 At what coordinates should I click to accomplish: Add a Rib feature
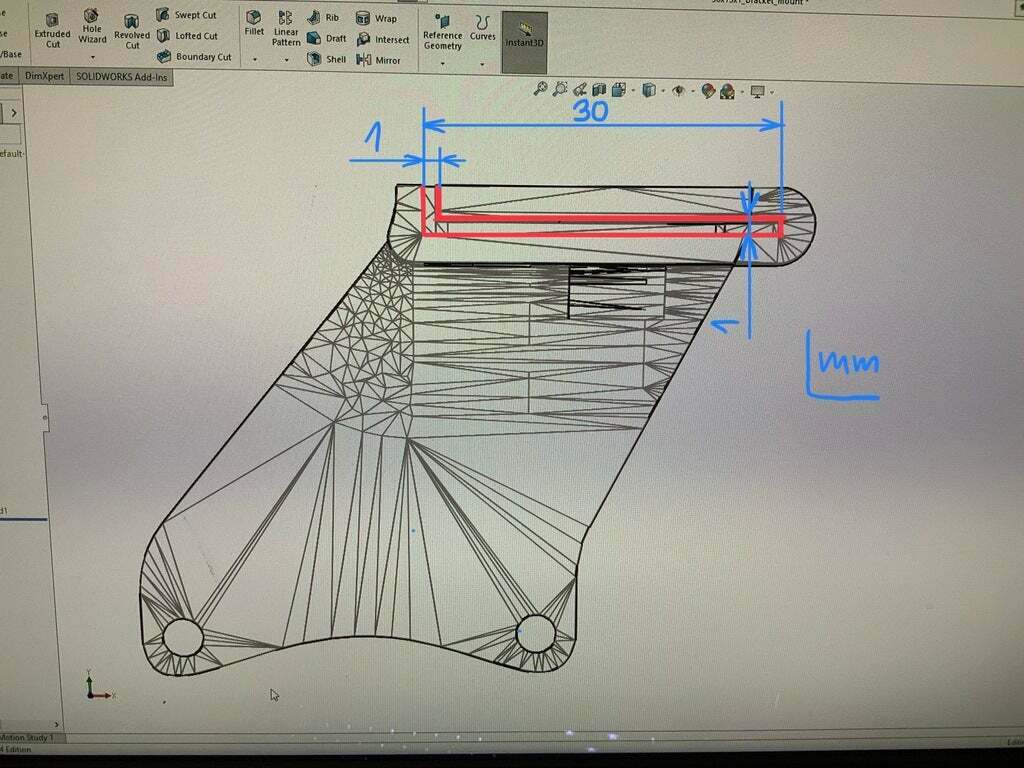point(323,18)
